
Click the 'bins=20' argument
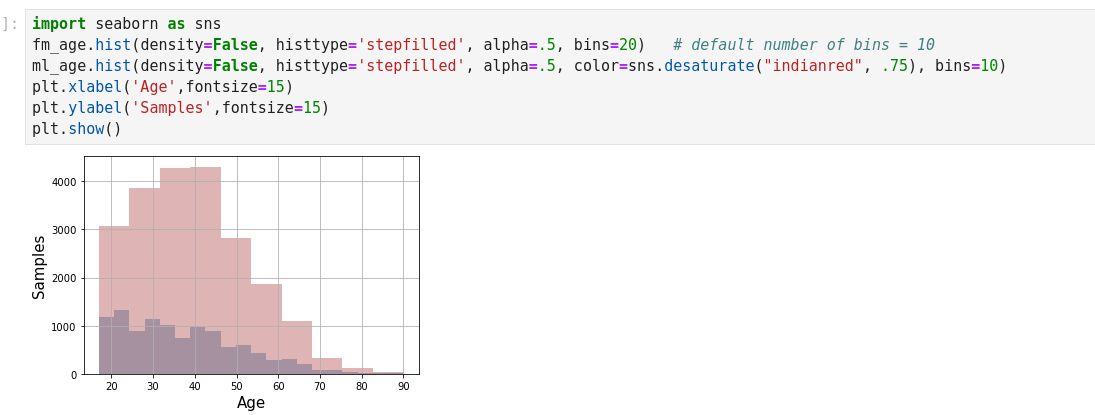pyautogui.click(x=605, y=45)
